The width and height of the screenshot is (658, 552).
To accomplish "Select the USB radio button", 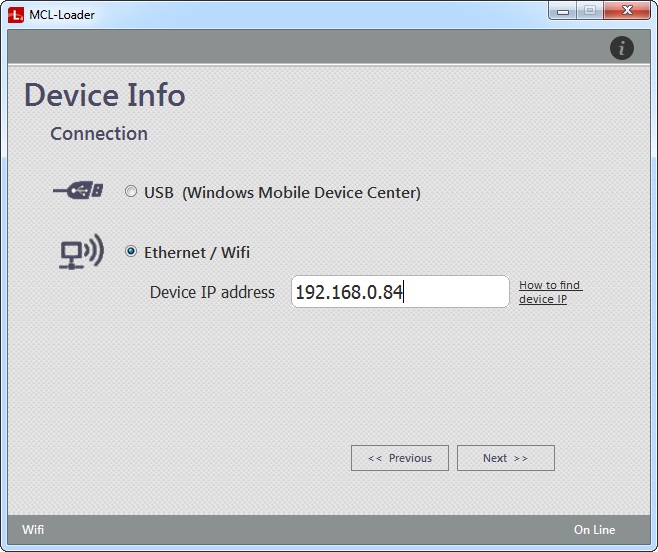I will (131, 192).
